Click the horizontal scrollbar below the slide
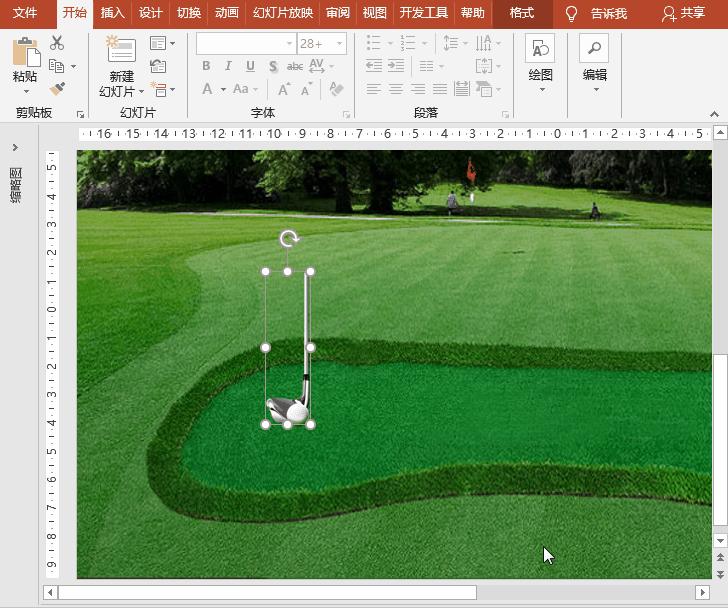Screen dimensions: 728x608 pos(267,593)
